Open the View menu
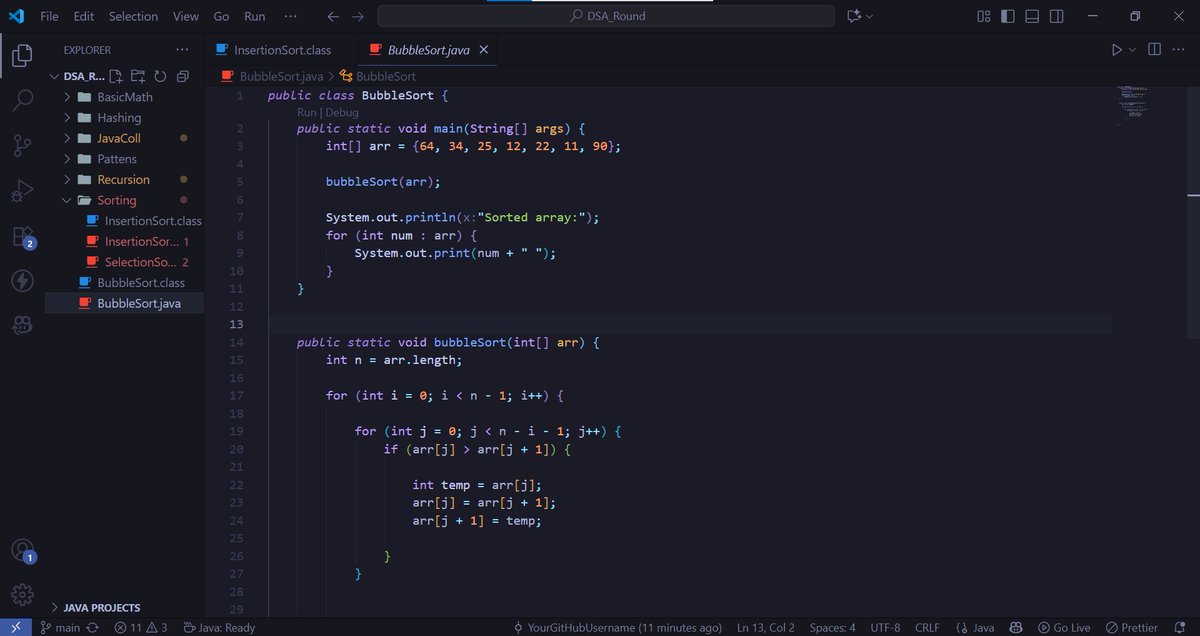The image size is (1200, 636). pyautogui.click(x=185, y=16)
